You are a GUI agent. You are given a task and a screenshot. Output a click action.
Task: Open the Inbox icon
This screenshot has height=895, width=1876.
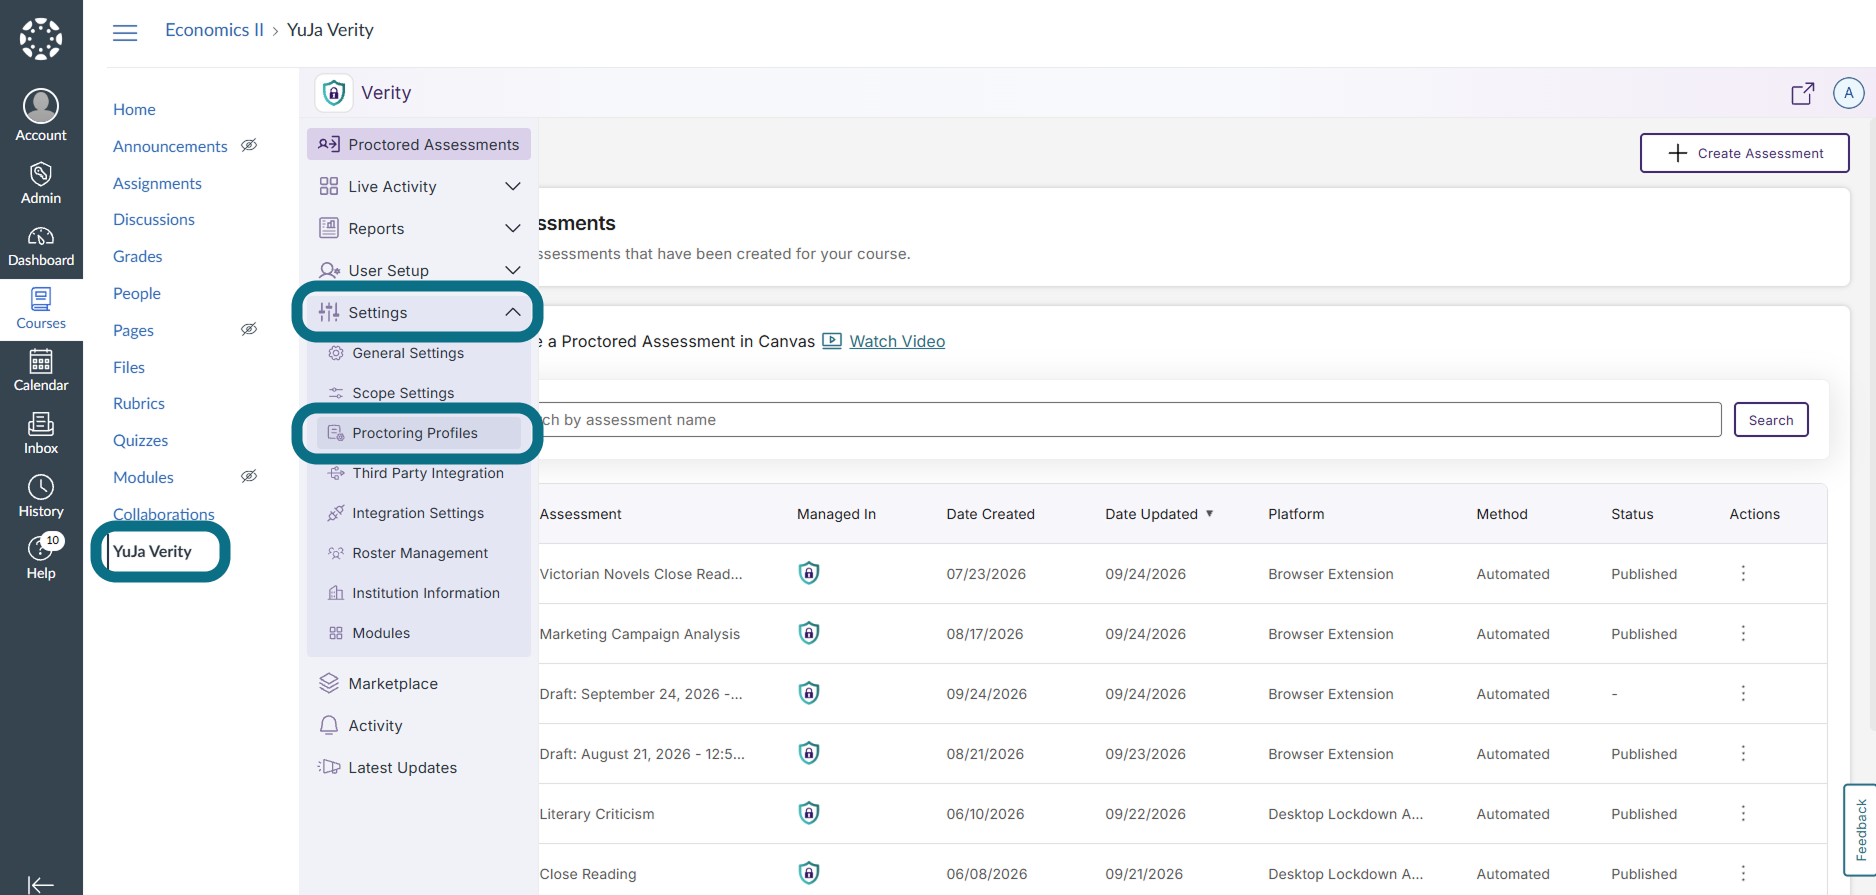coord(41,424)
